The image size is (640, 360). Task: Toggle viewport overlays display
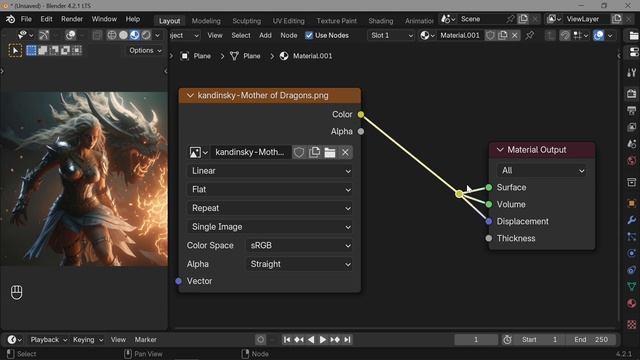(x=70, y=35)
